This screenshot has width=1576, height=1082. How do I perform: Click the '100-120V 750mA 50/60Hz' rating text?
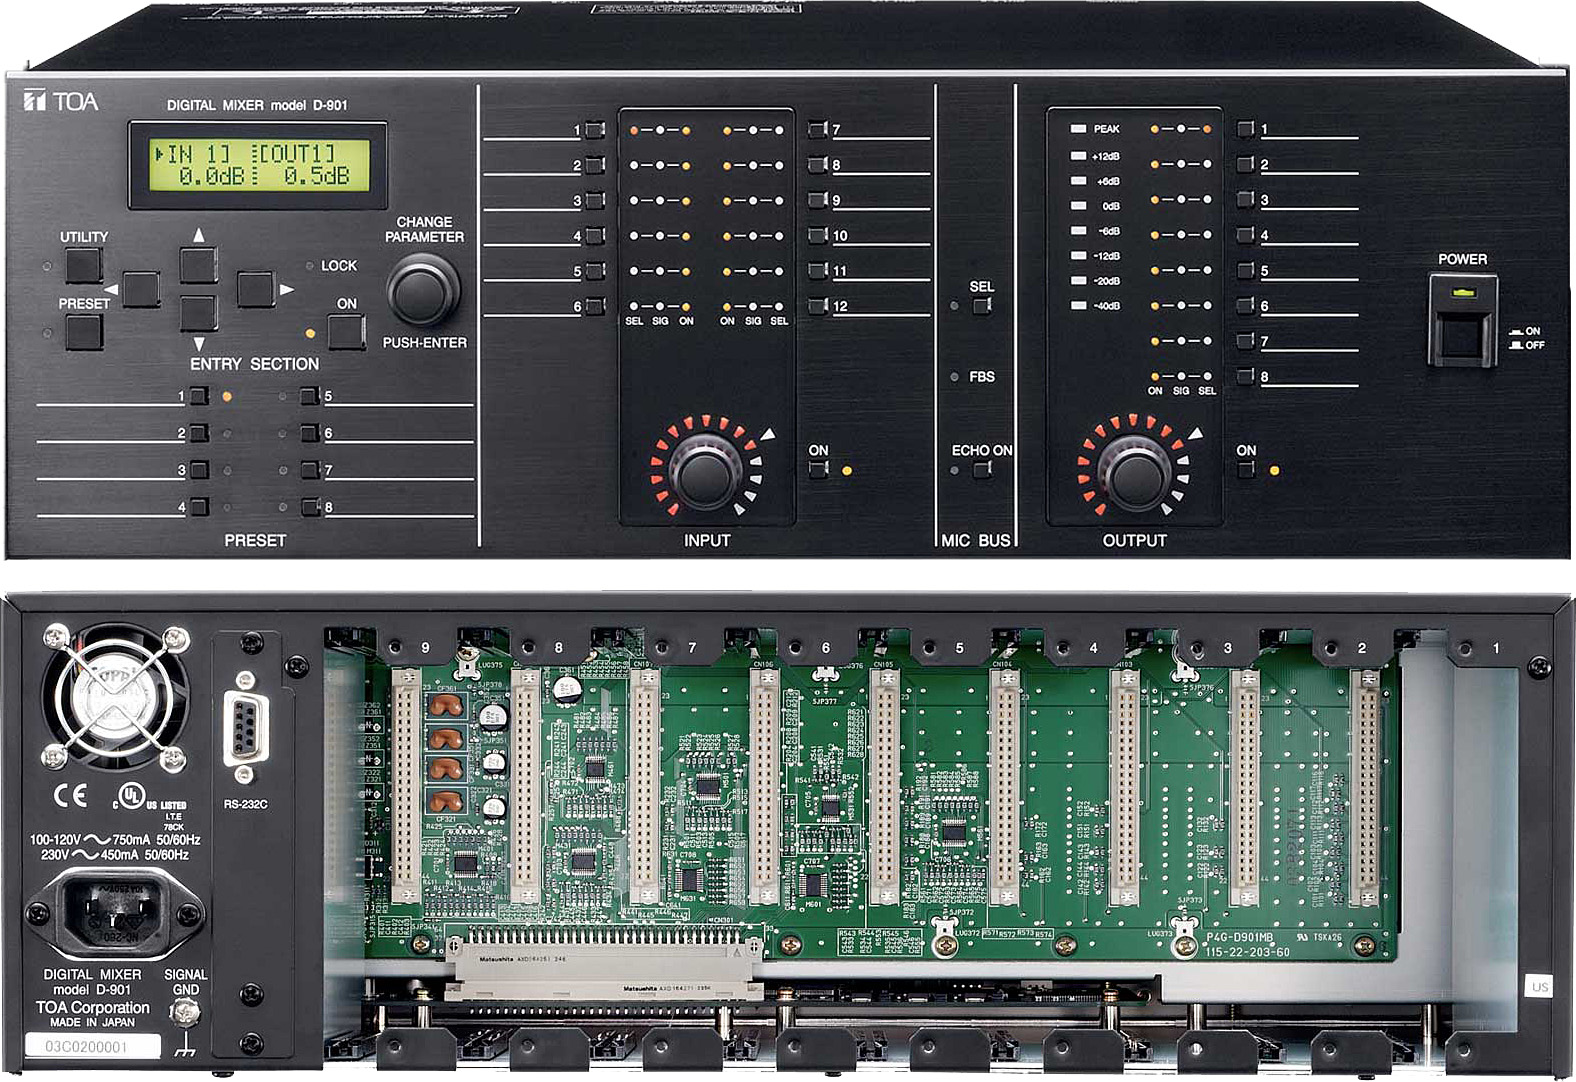115,840
